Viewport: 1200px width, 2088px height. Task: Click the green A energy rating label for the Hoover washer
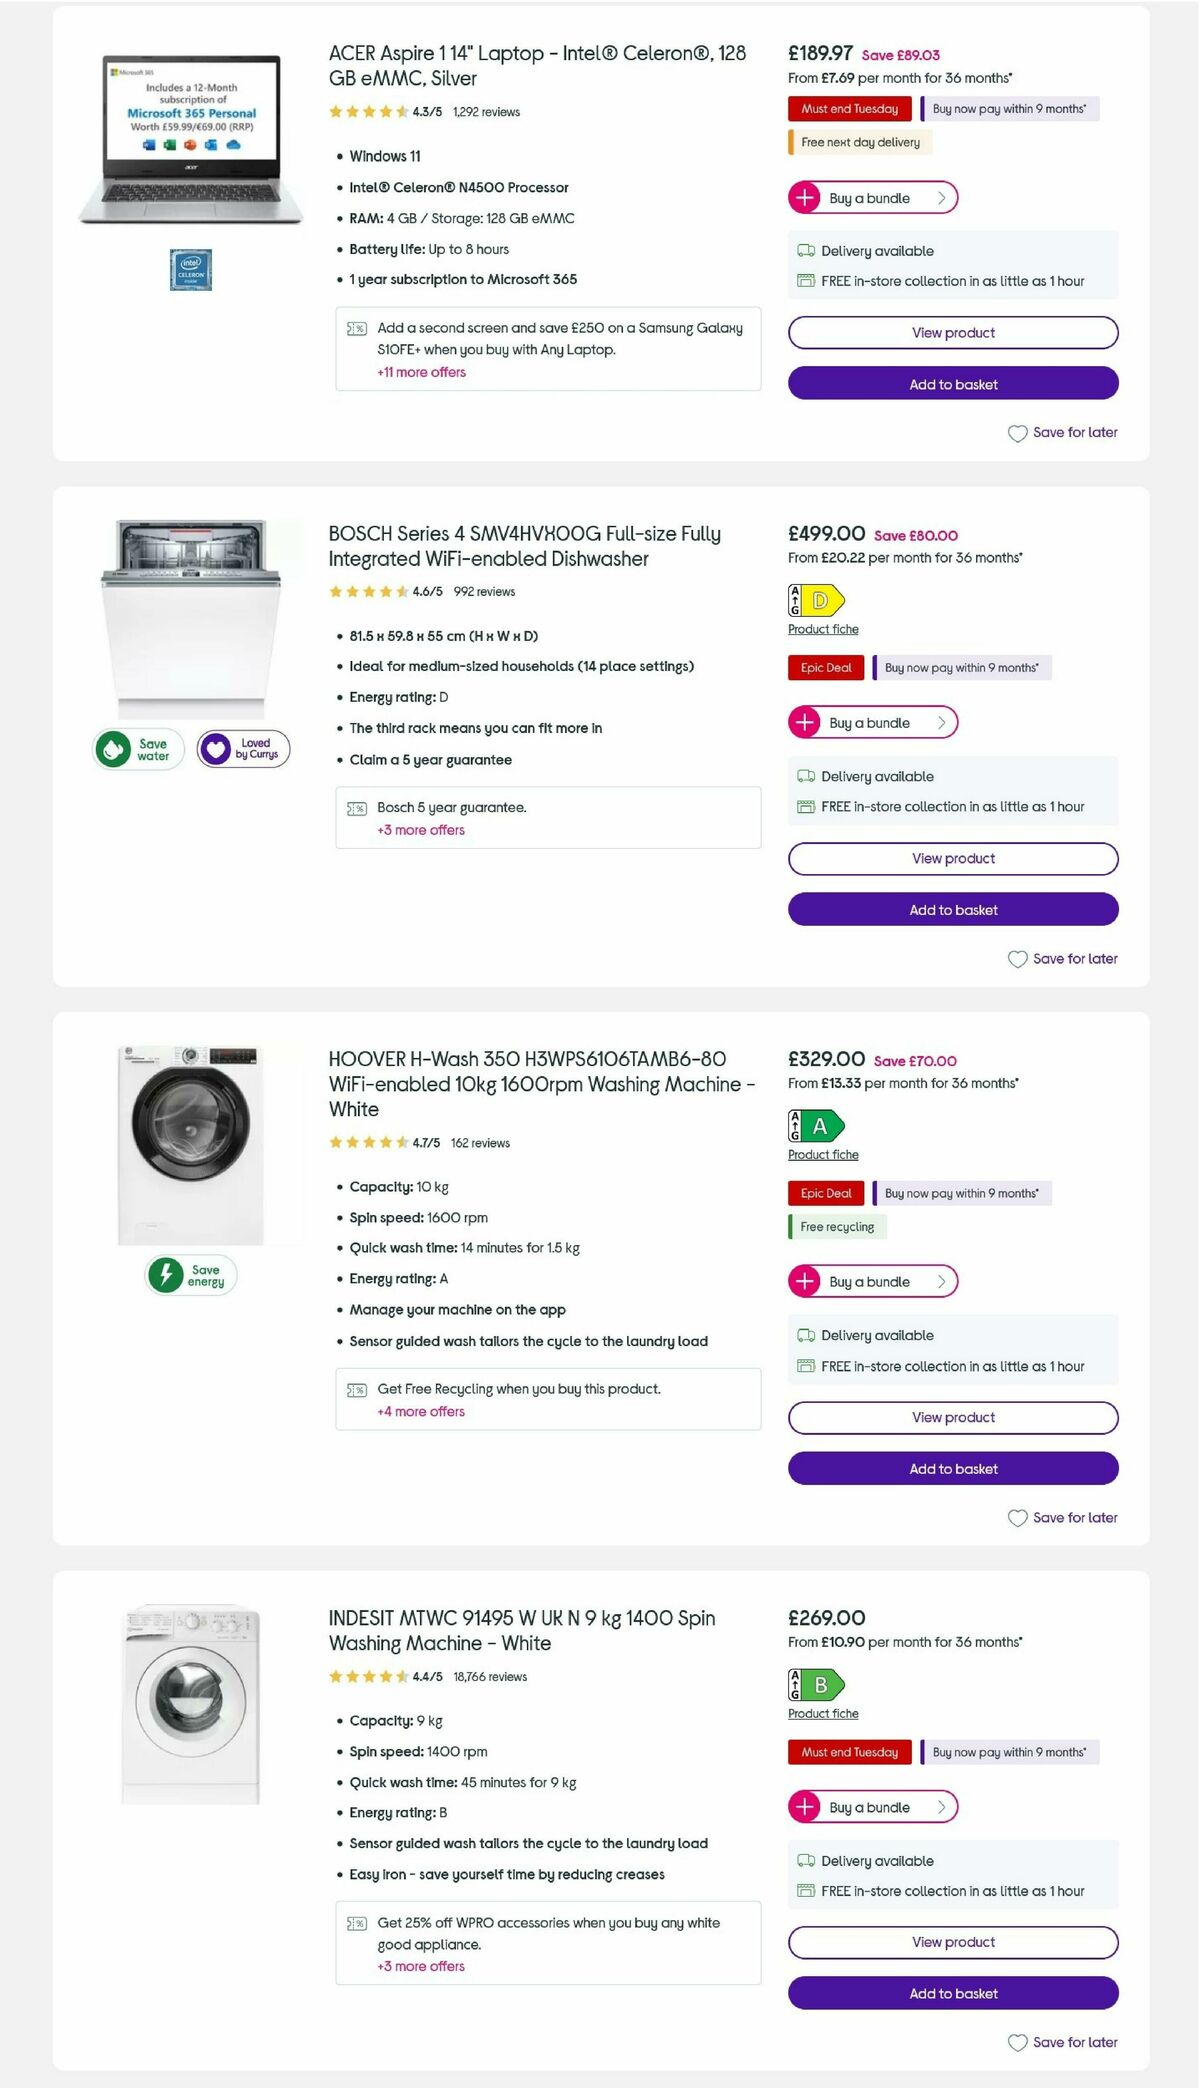[x=816, y=1126]
